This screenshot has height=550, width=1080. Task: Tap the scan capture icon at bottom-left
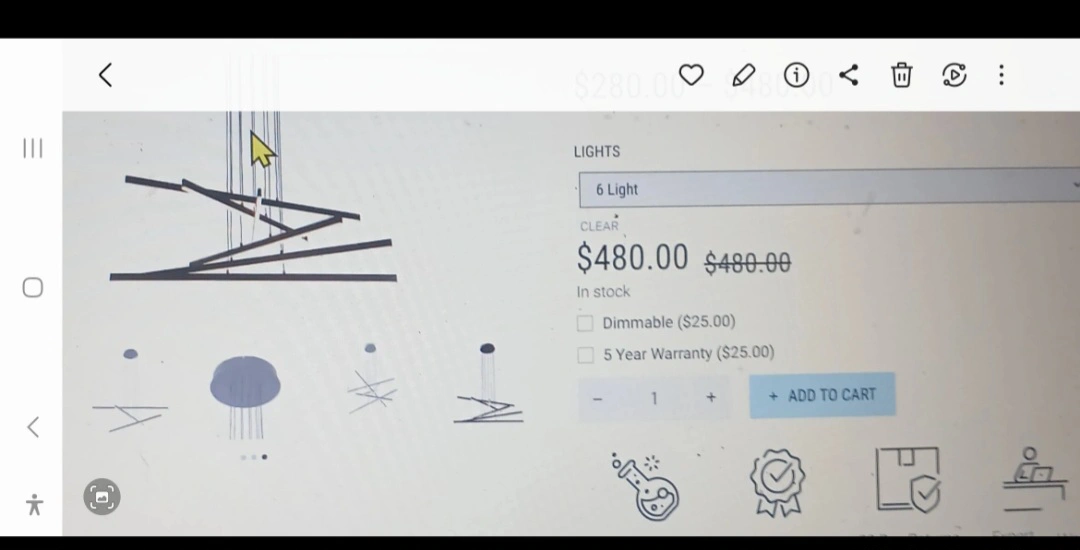click(x=102, y=497)
